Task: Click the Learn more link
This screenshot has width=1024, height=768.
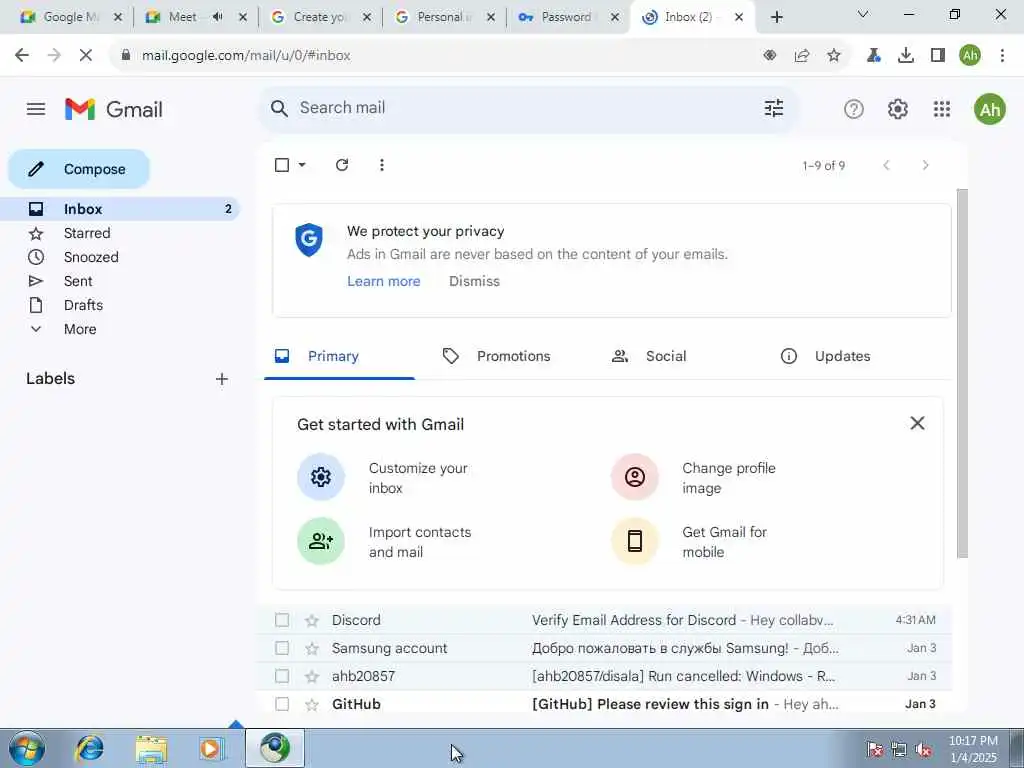Action: 383,281
